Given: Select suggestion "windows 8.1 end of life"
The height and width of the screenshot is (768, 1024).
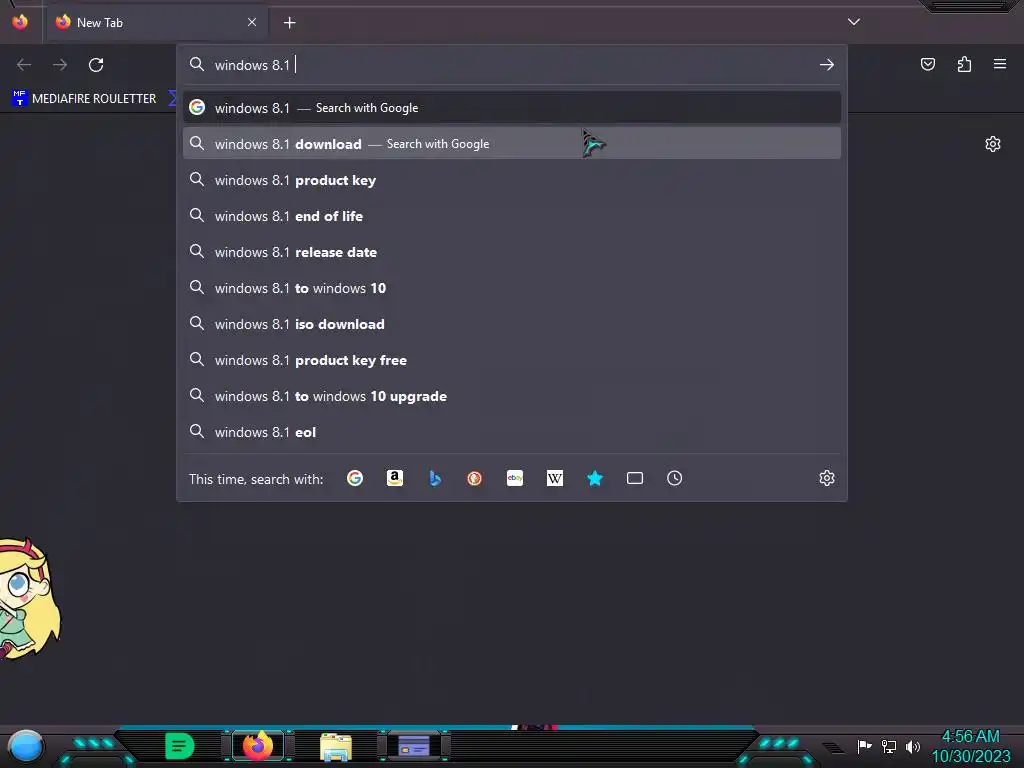Looking at the screenshot, I should click(512, 216).
